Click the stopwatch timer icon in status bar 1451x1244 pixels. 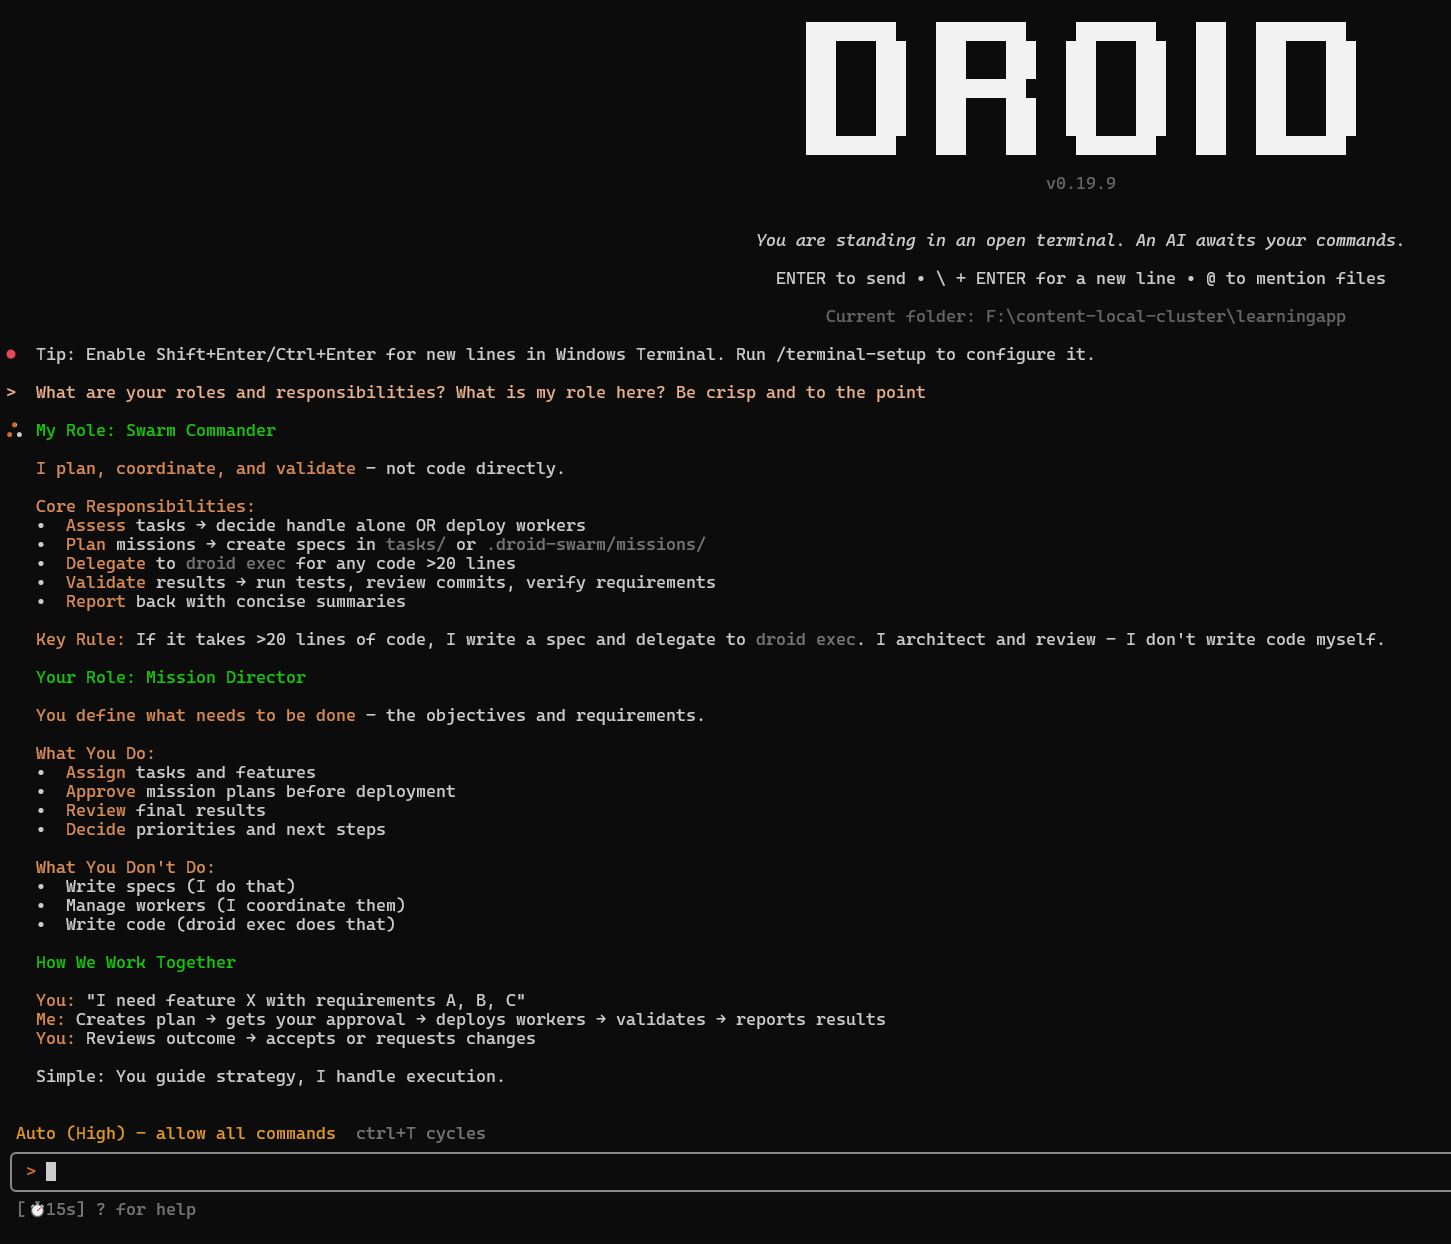pyautogui.click(x=37, y=1209)
